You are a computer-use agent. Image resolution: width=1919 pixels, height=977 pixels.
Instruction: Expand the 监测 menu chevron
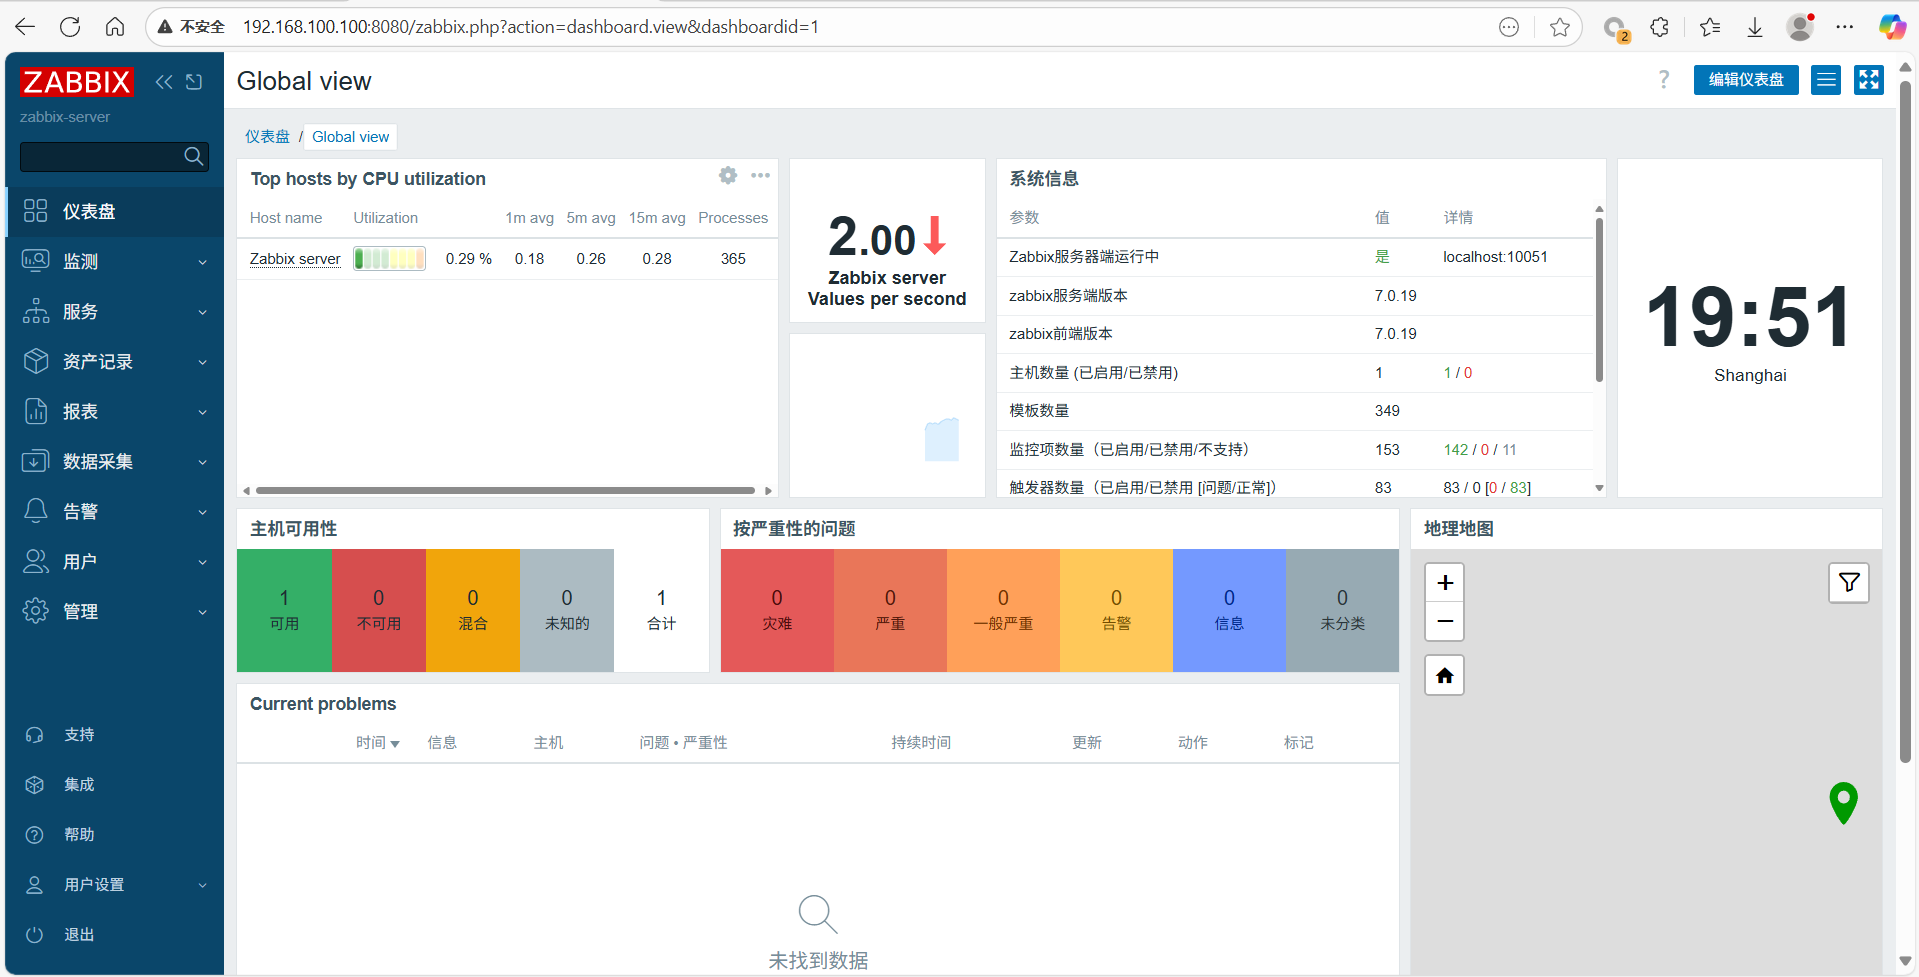pos(203,262)
